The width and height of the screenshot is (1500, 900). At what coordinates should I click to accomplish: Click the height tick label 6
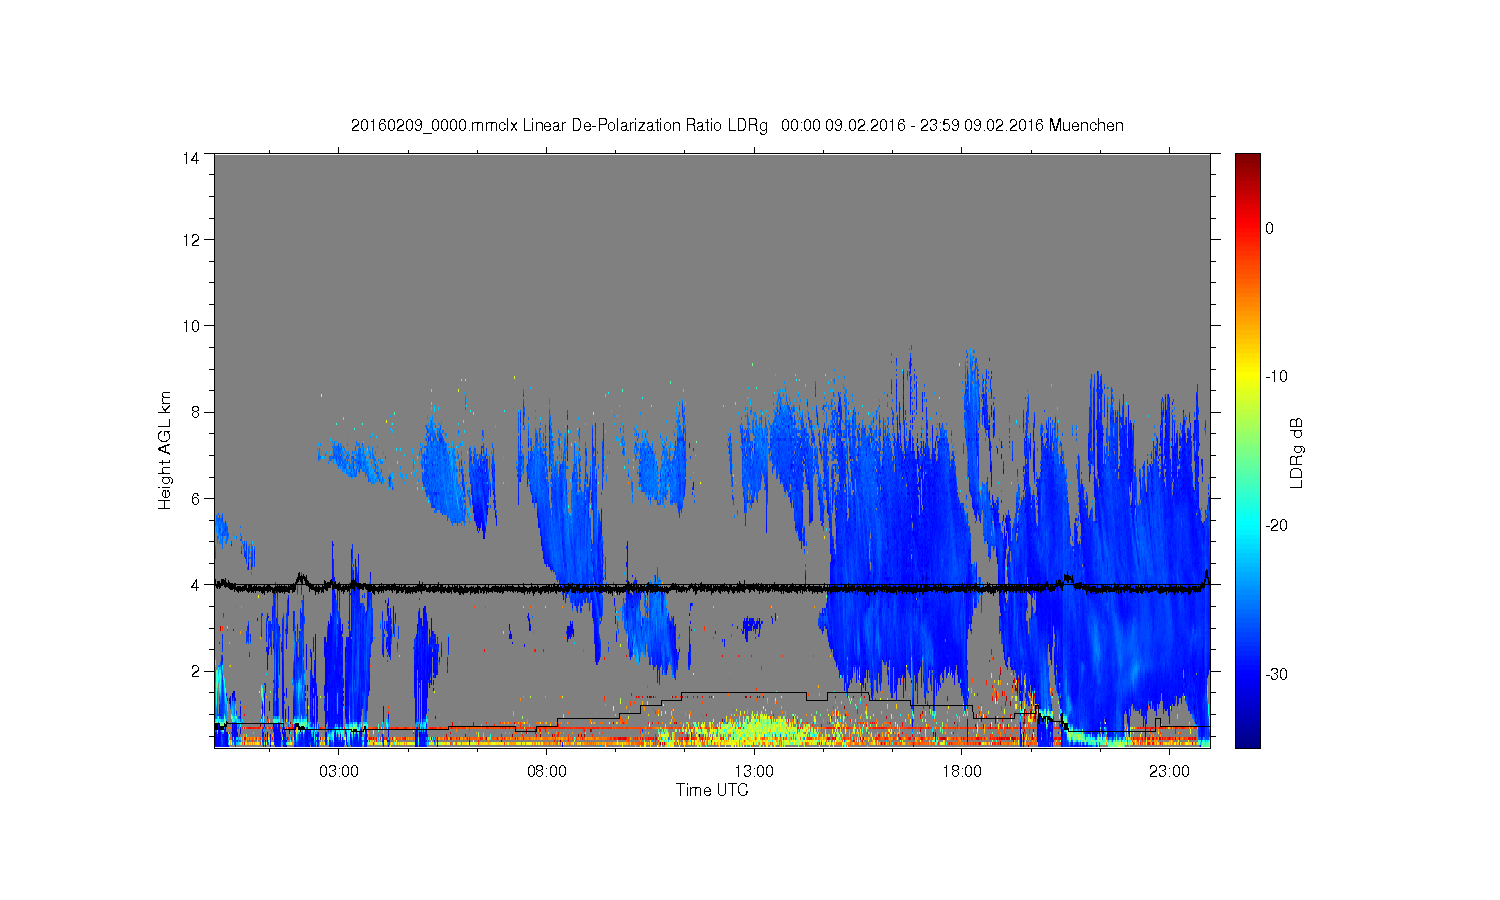pos(194,498)
